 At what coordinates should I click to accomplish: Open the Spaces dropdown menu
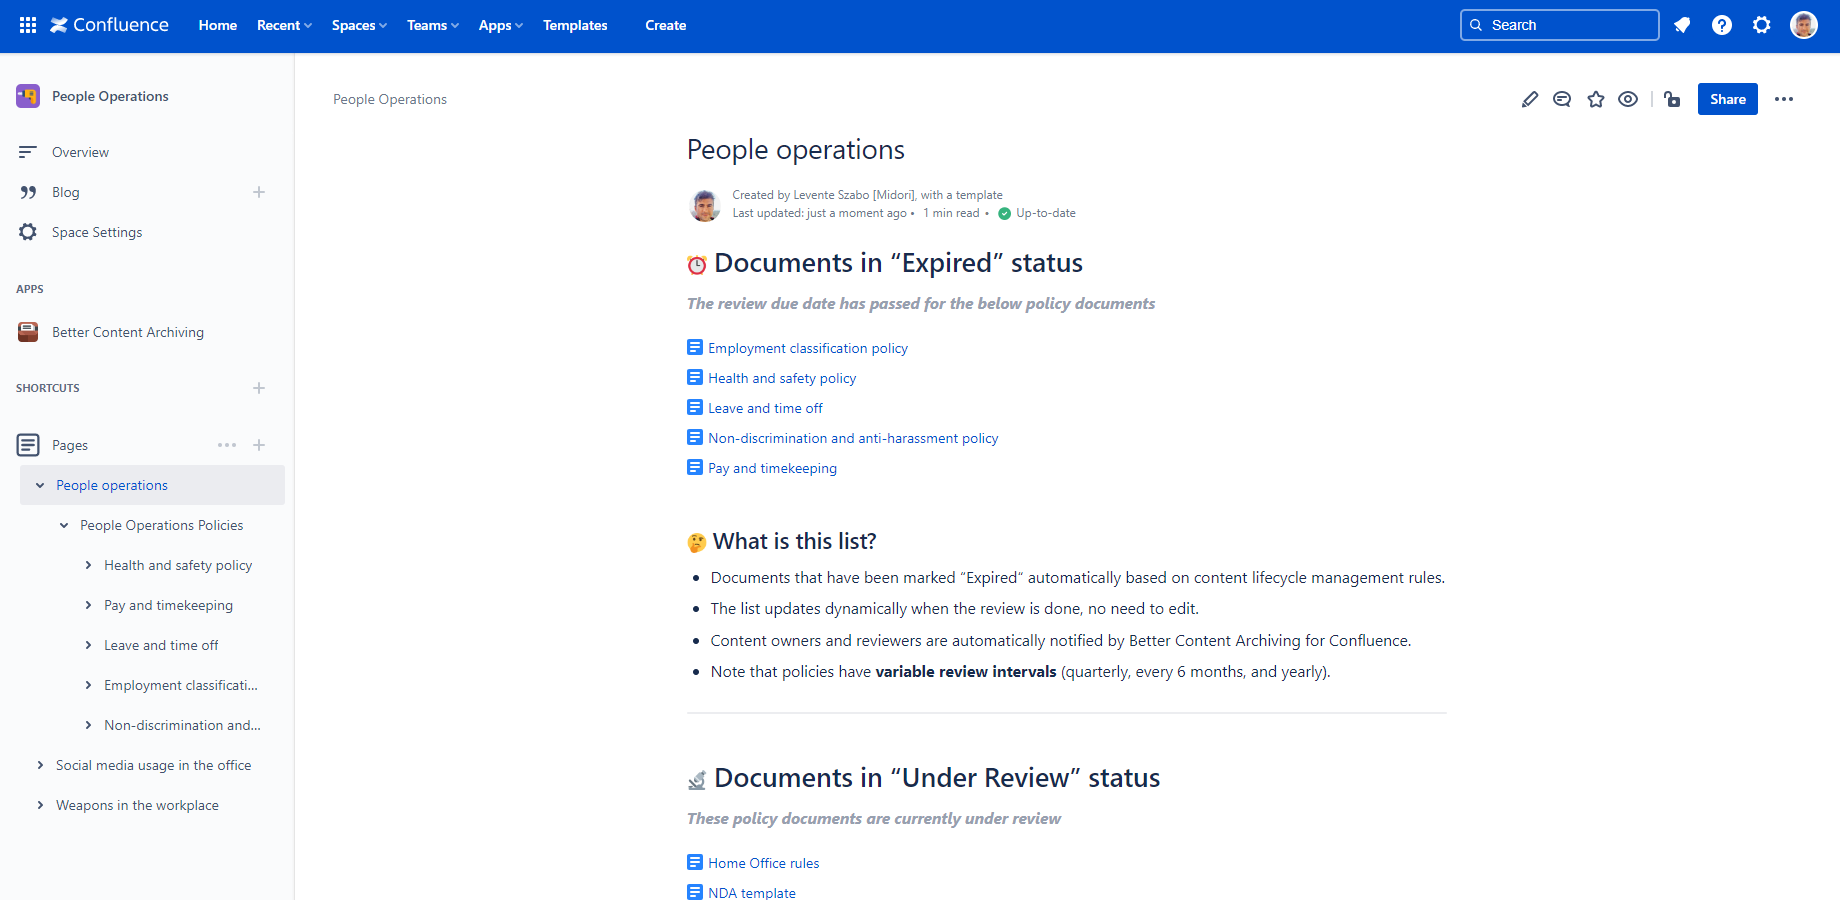[x=358, y=25]
